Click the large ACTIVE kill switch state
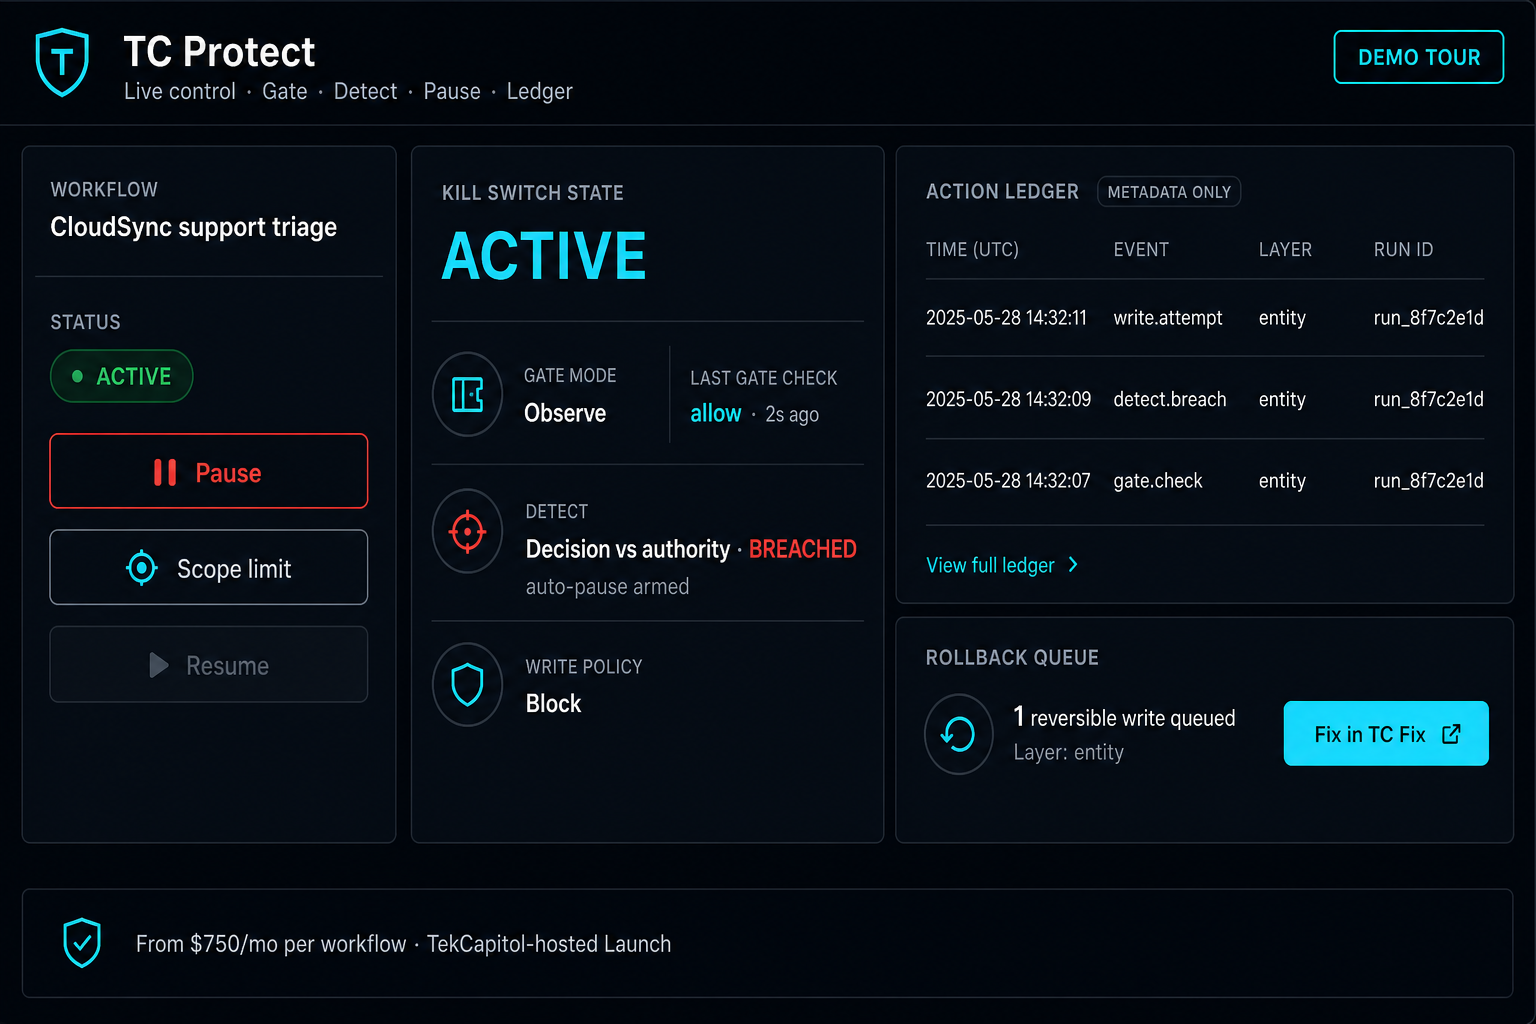This screenshot has width=1536, height=1024. [x=544, y=256]
